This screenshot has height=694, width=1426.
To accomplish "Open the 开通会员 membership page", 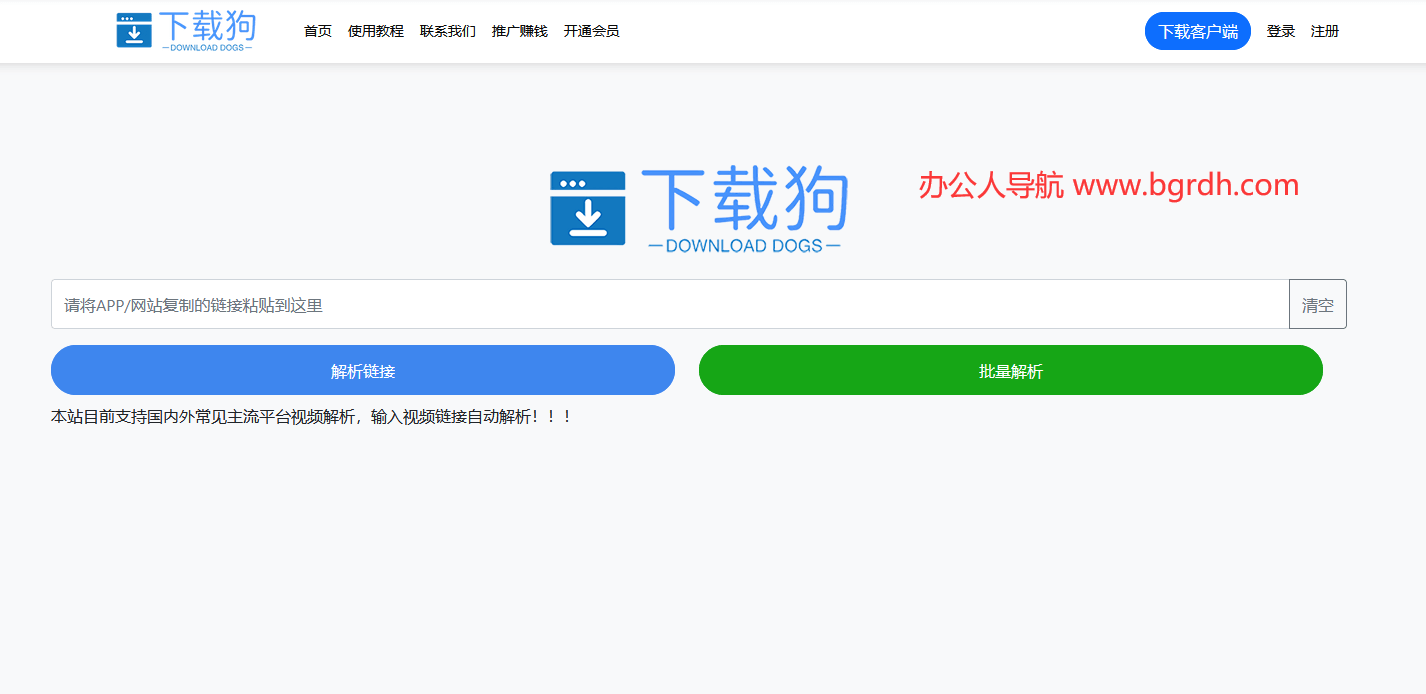I will click(x=590, y=31).
